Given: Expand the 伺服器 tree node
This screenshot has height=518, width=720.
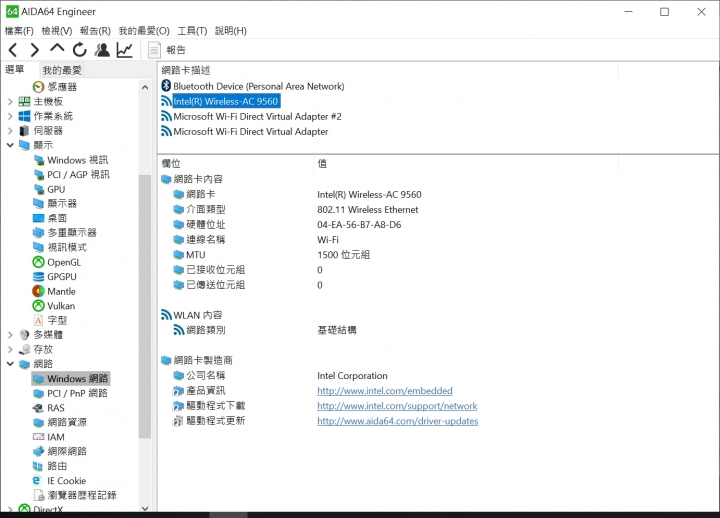Looking at the screenshot, I should (x=10, y=131).
